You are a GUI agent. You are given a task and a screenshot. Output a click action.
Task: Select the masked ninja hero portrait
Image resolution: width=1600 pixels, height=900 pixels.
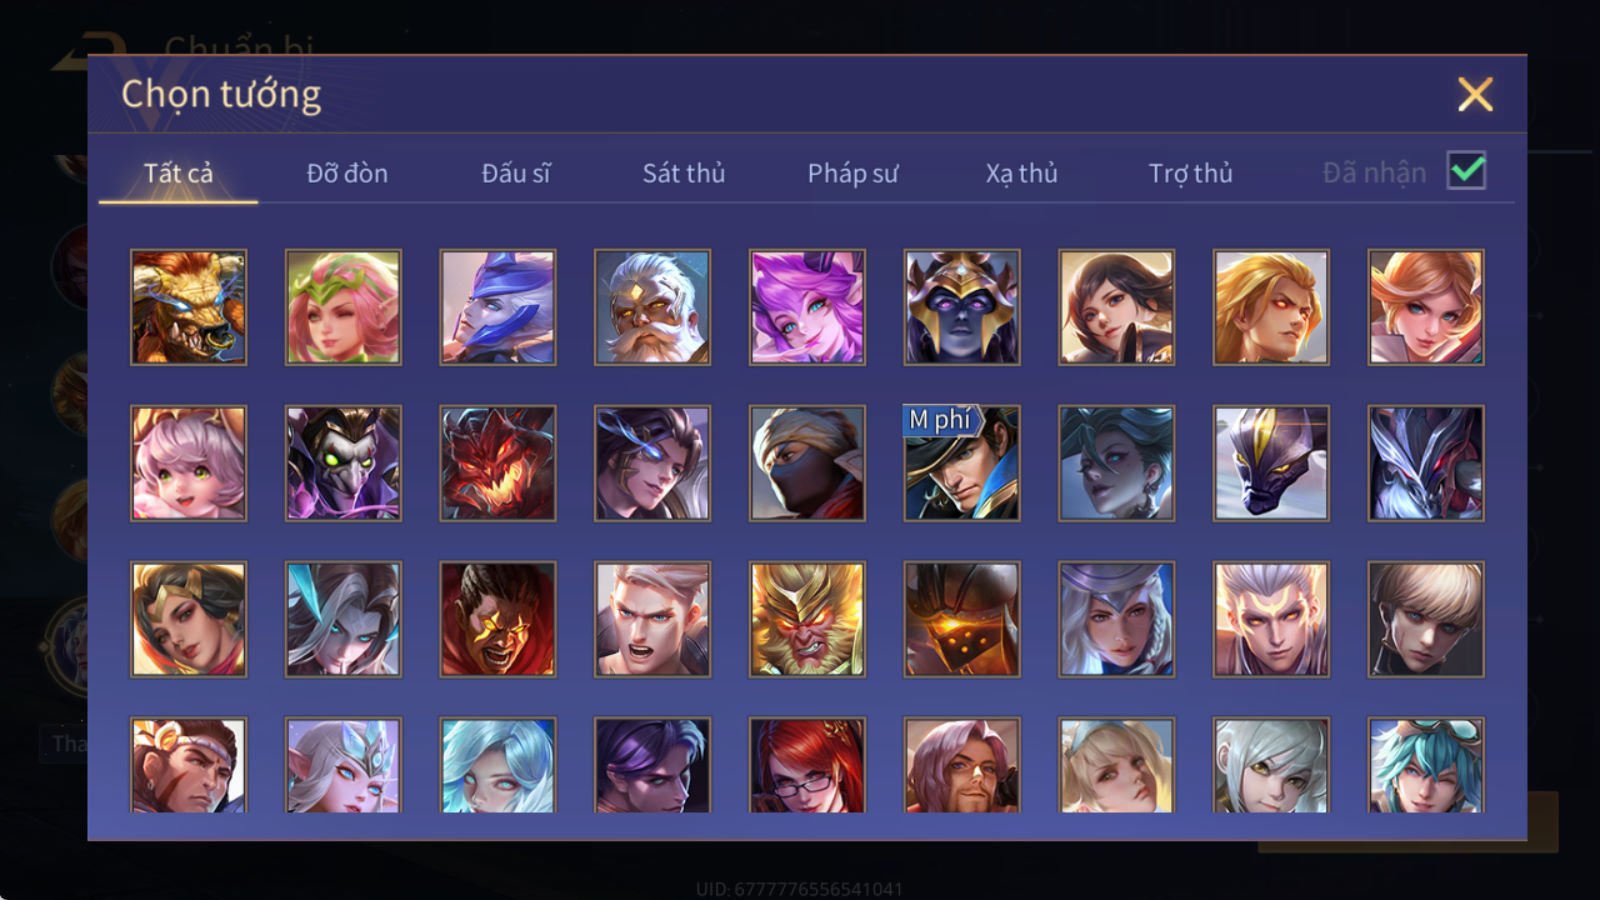807,463
